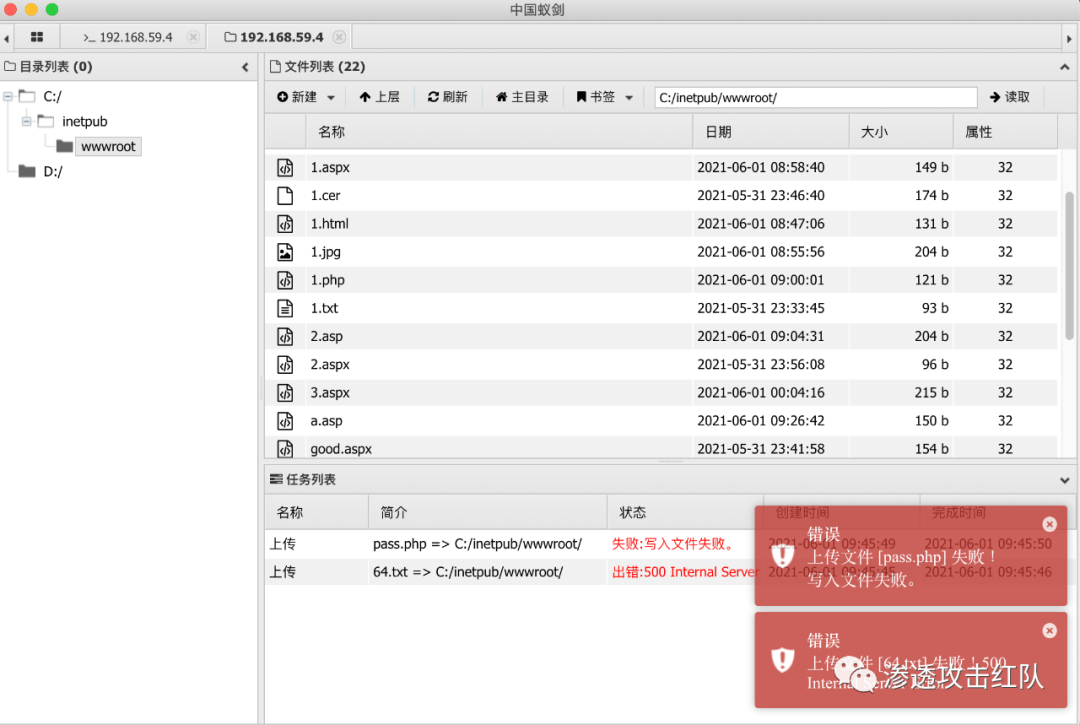Open the Bookmarks (书签) dropdown arrow
Image resolution: width=1080 pixels, height=725 pixels.
629,98
